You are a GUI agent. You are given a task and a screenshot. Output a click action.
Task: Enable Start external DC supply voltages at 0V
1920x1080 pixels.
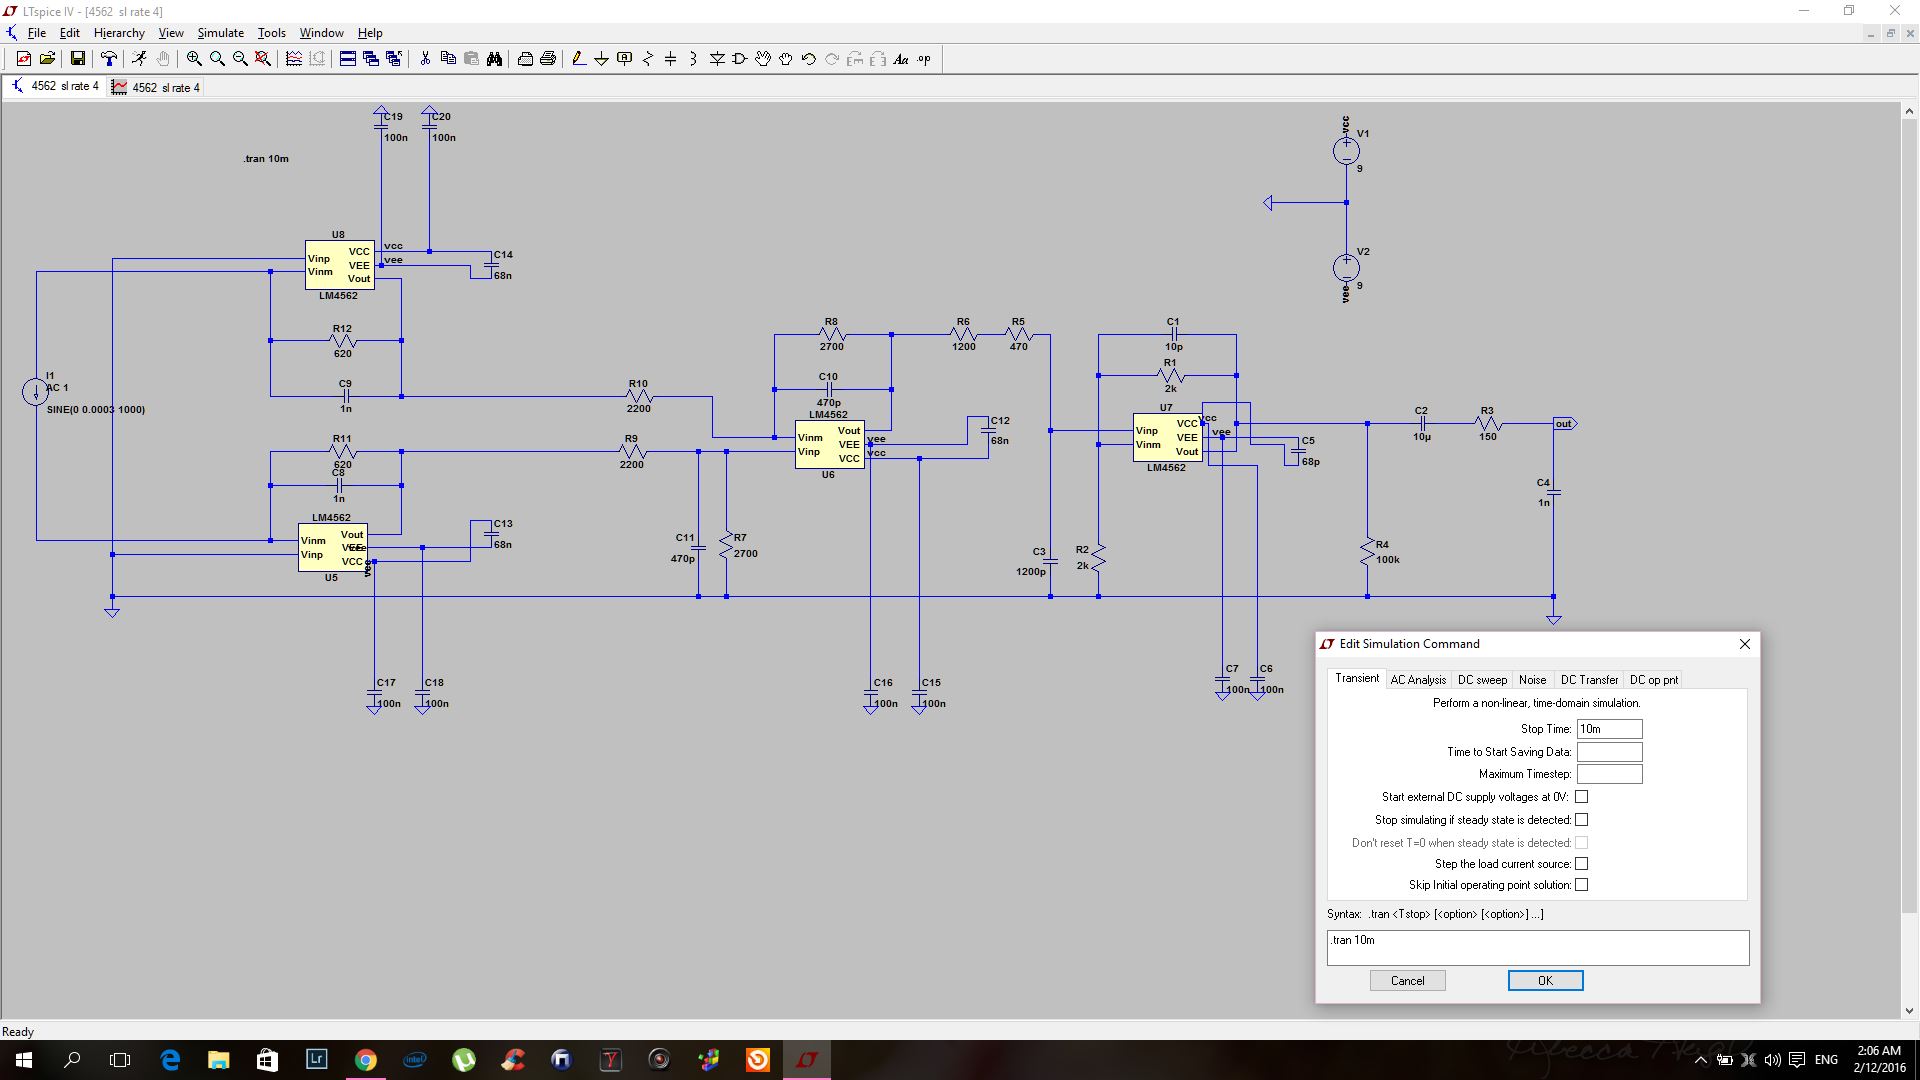(x=1581, y=797)
